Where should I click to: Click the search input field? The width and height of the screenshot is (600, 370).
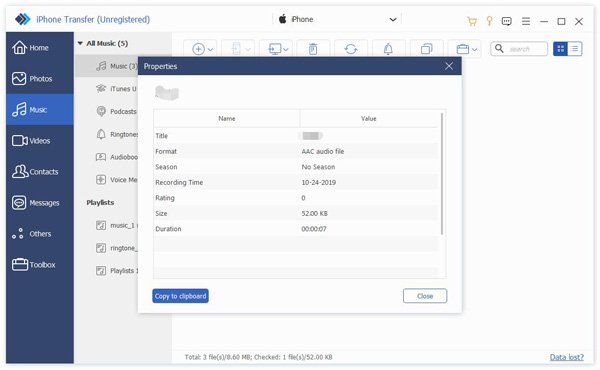click(x=519, y=49)
